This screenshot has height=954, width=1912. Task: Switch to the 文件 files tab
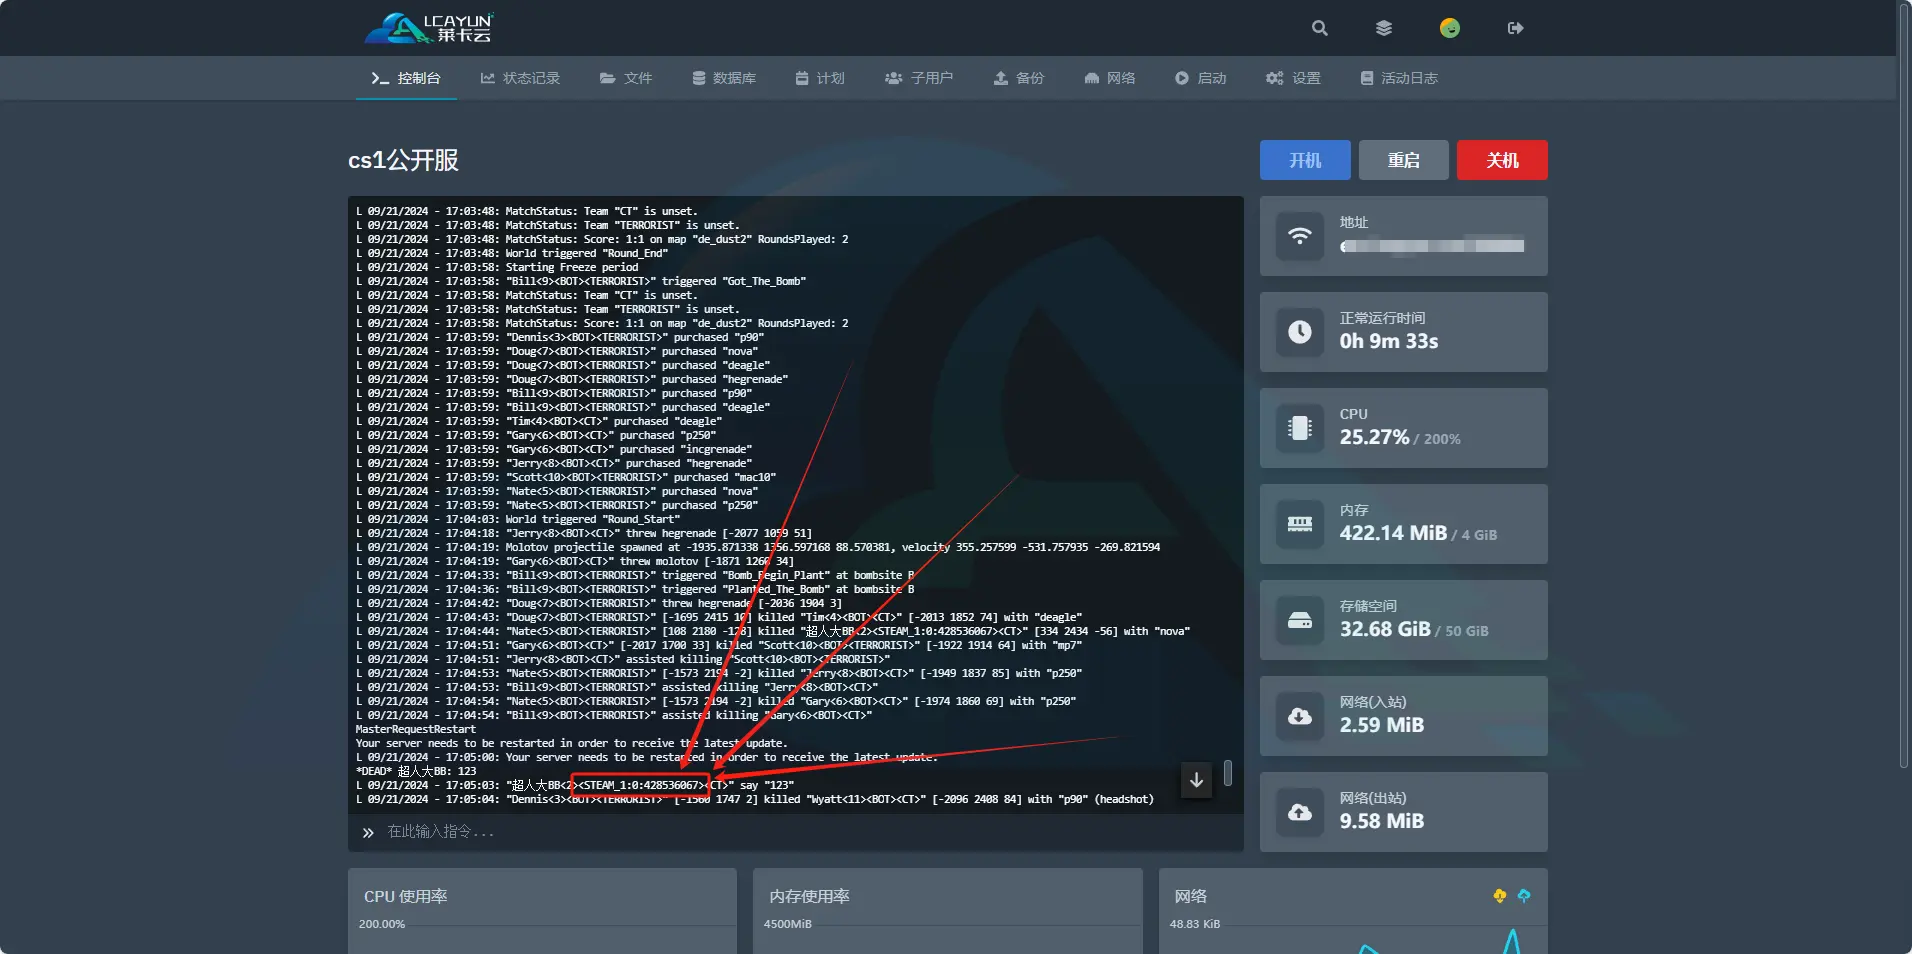point(626,78)
